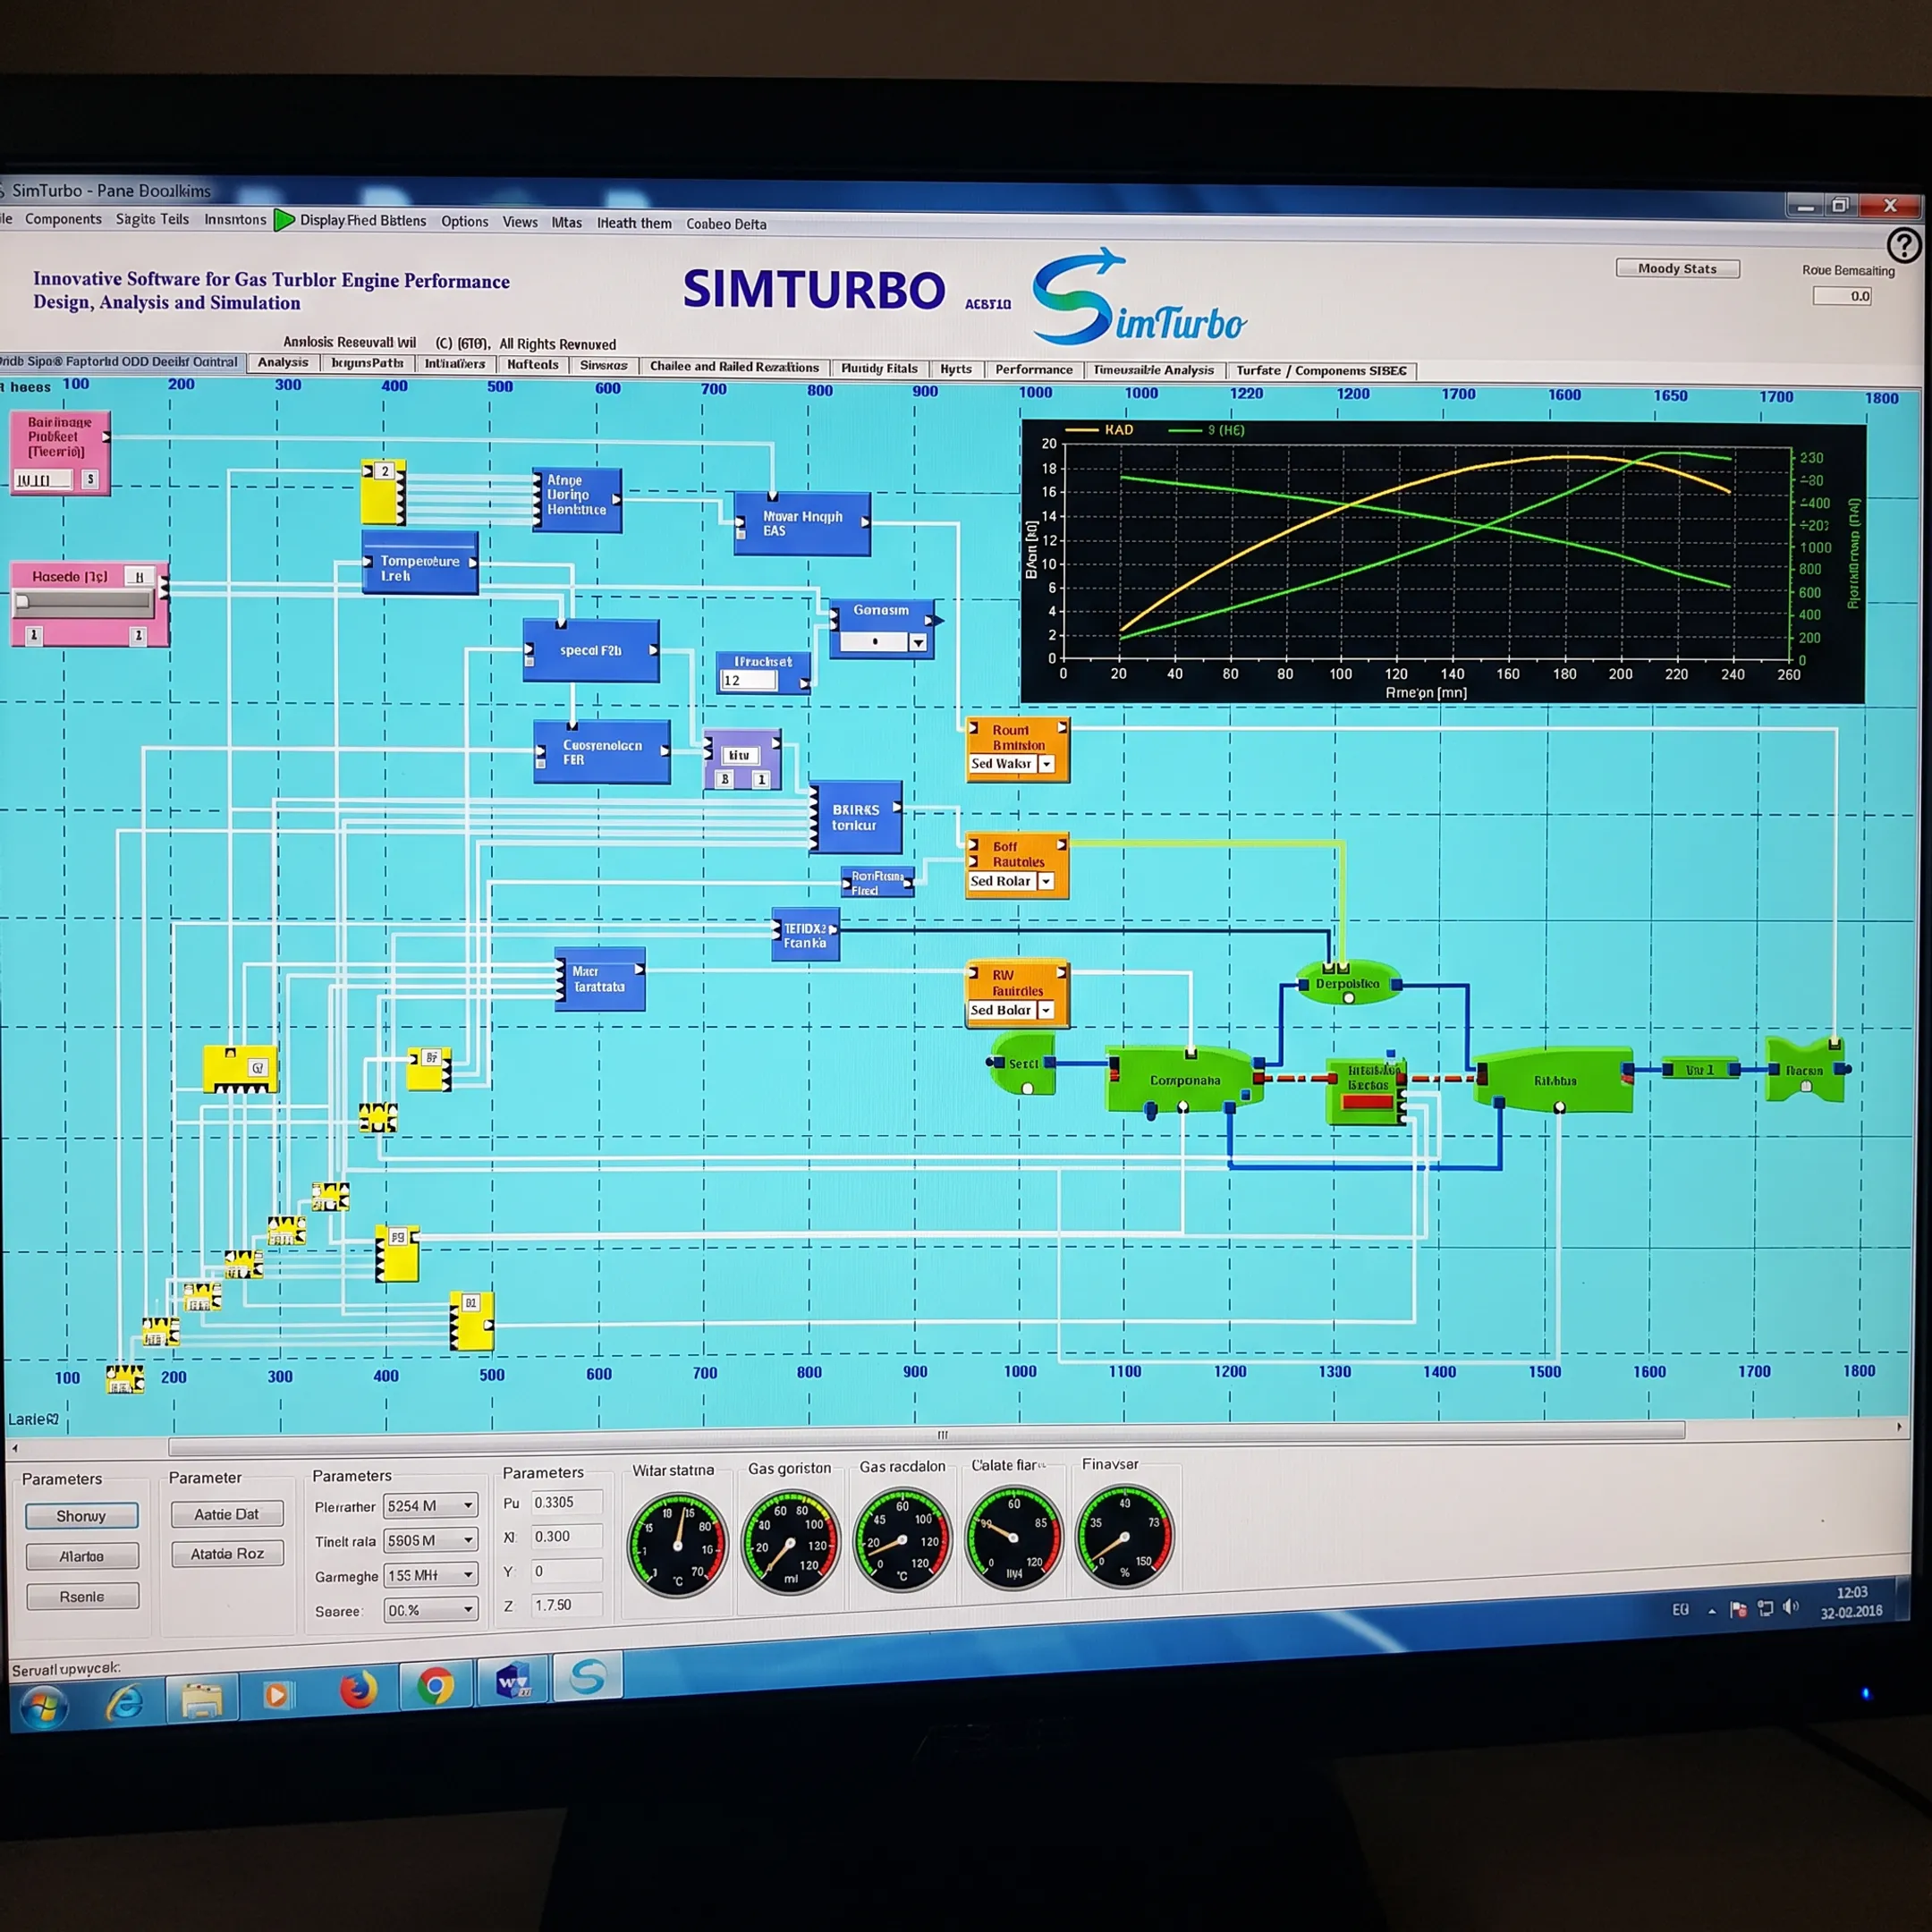Image resolution: width=1932 pixels, height=1932 pixels.
Task: Select the green Componaha engine block
Action: (1183, 1080)
